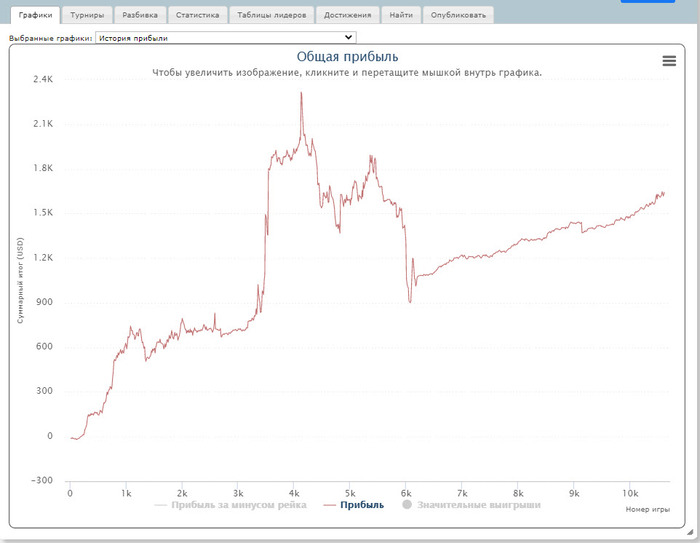700x543 pixels.
Task: Click the window resize grip corner
Action: coord(690,532)
